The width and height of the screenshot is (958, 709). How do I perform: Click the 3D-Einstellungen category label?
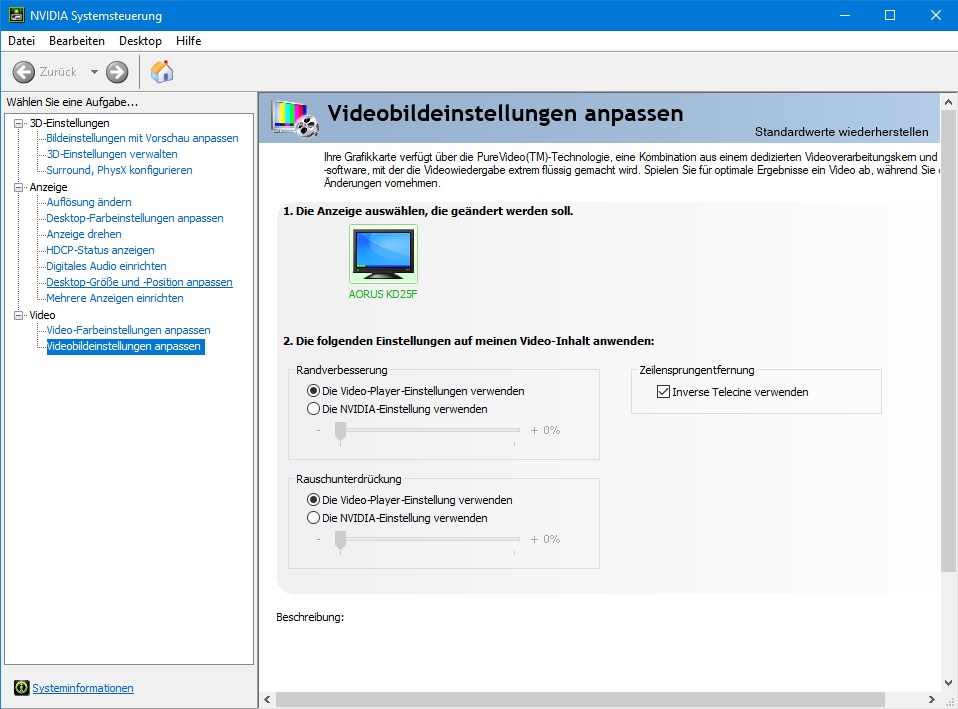pyautogui.click(x=70, y=123)
